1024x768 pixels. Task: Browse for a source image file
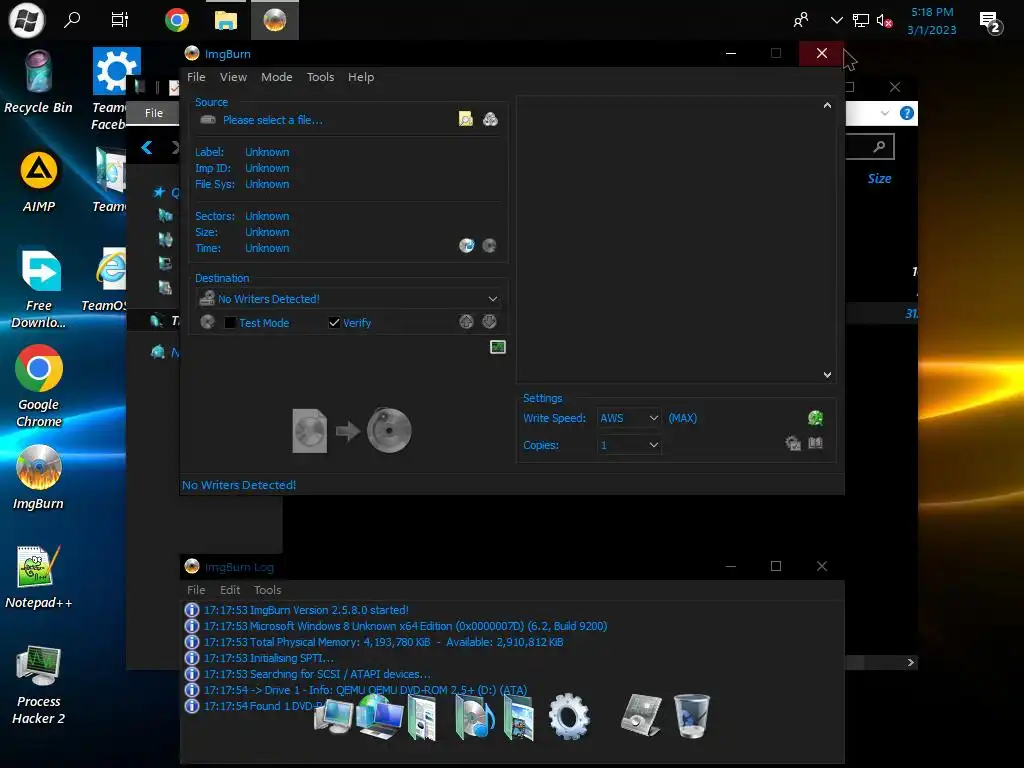pos(466,119)
